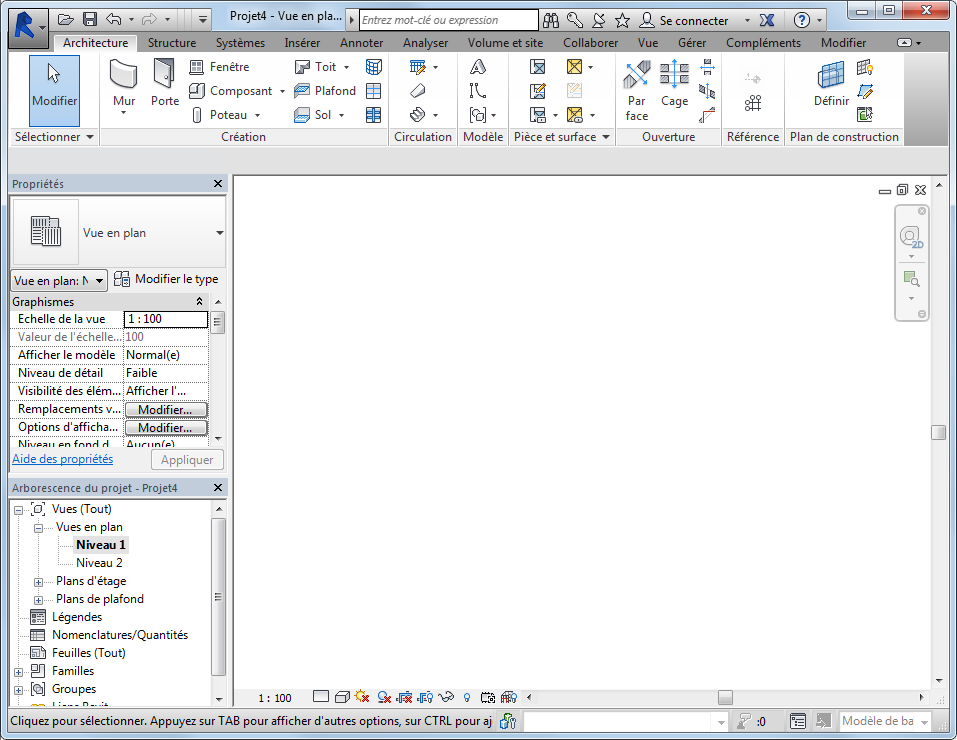This screenshot has height=740, width=957.
Task: Click the area tool icon
Action: tap(574, 67)
